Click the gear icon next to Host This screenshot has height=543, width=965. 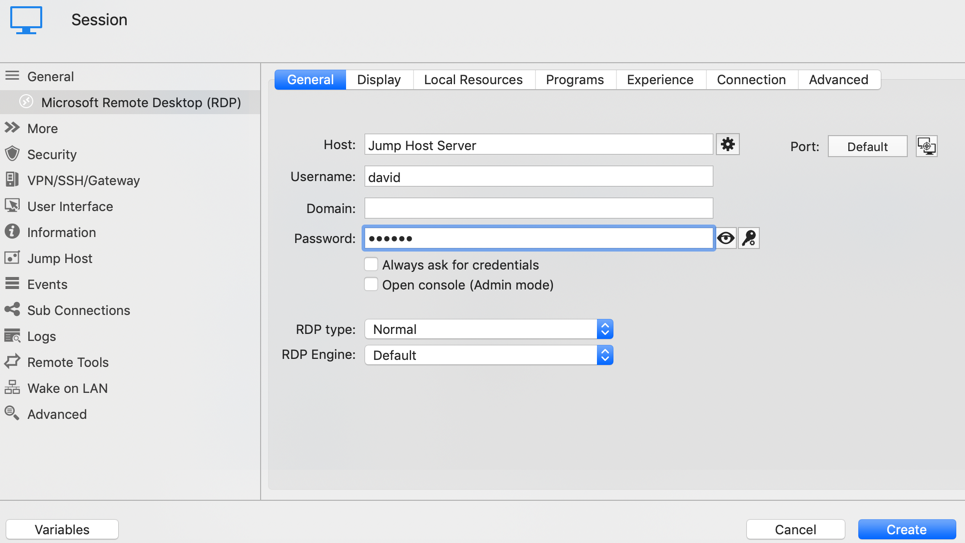tap(727, 145)
